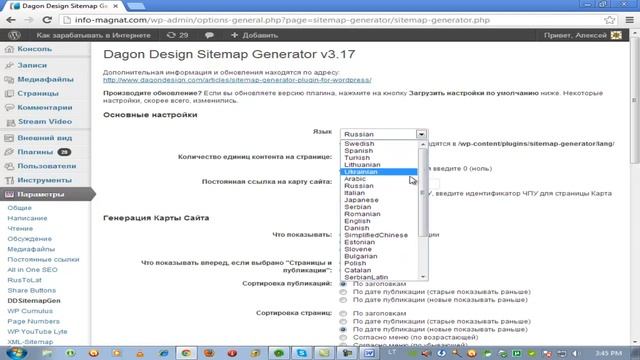The image size is (640, 360).
Task: Select English in language list
Action: [378, 221]
